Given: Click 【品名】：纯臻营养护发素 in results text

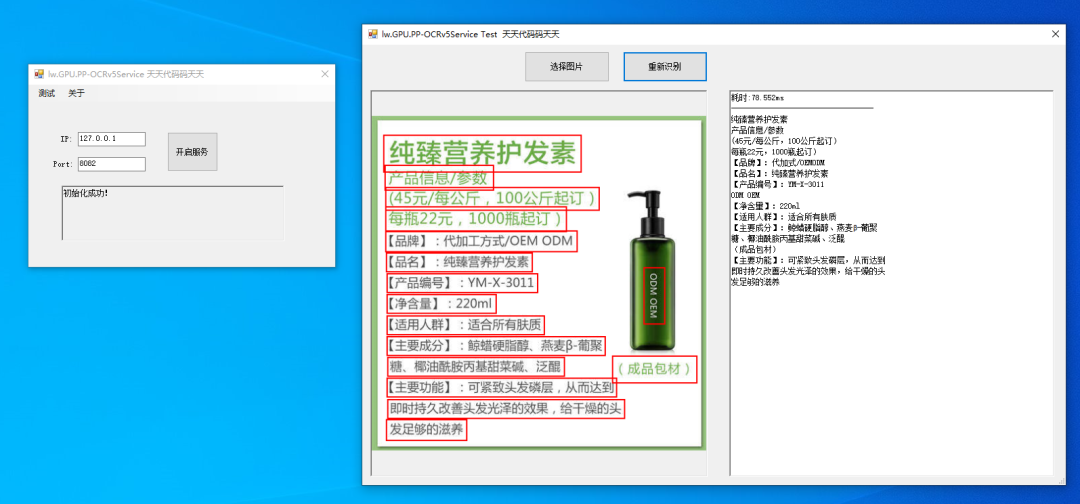Looking at the screenshot, I should tap(780, 174).
